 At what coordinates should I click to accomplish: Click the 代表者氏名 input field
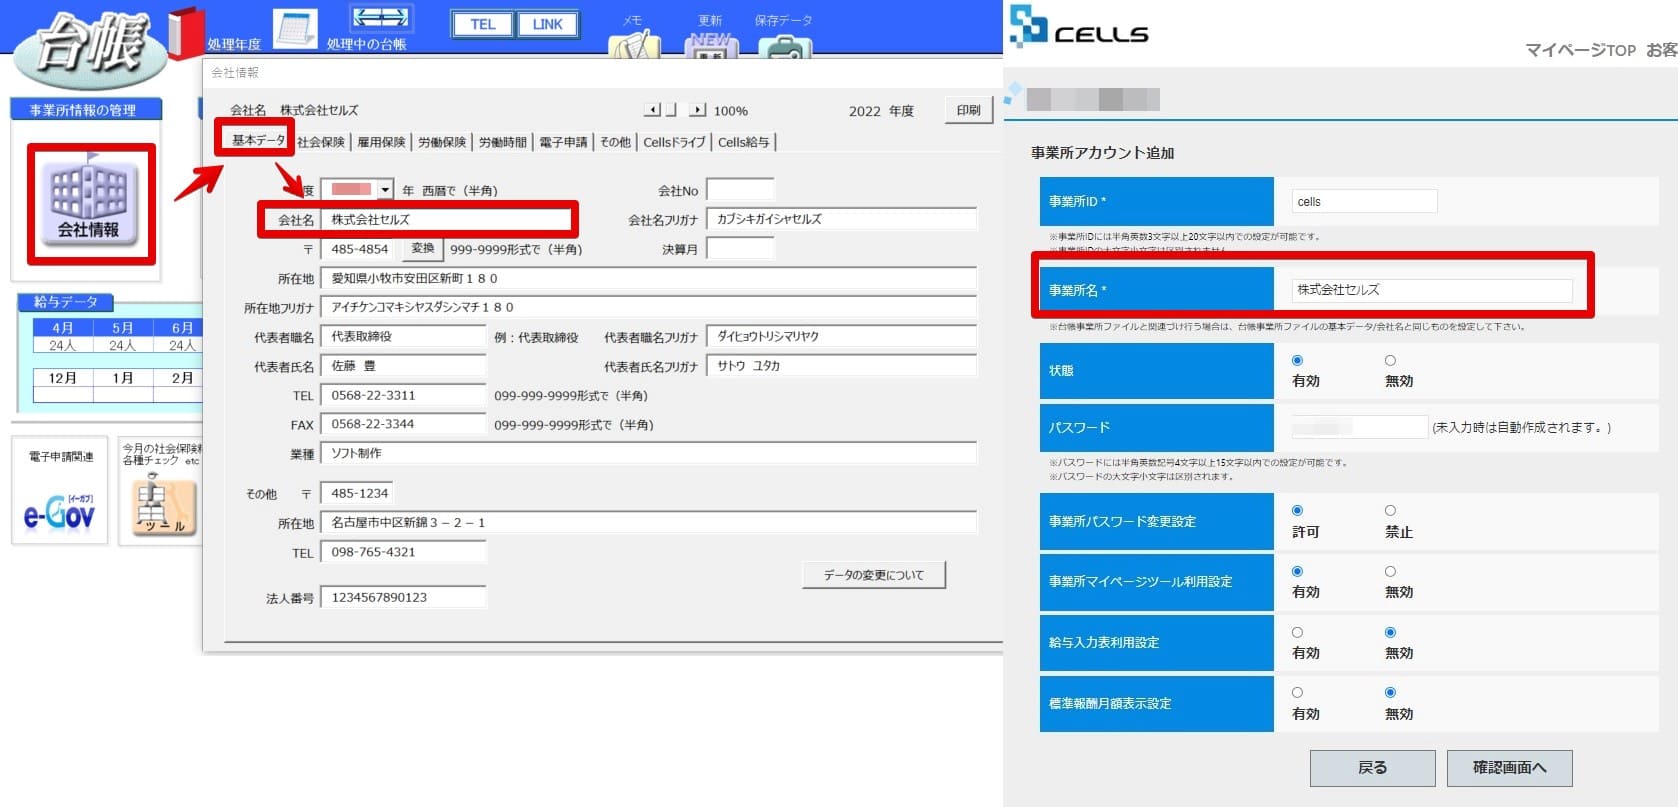[x=403, y=366]
